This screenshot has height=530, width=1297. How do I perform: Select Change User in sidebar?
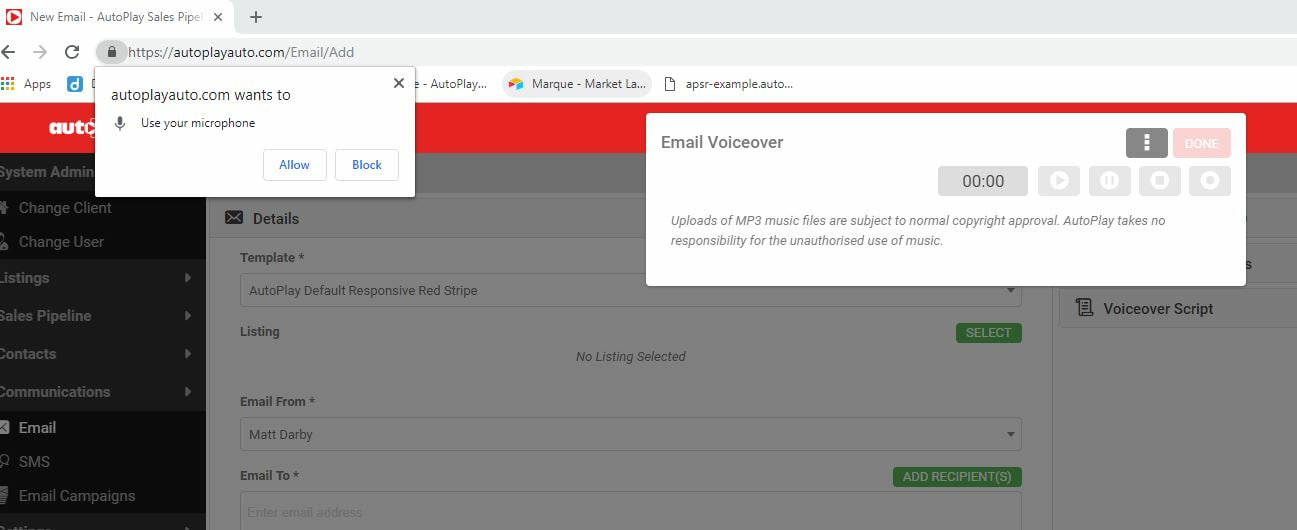coord(61,242)
